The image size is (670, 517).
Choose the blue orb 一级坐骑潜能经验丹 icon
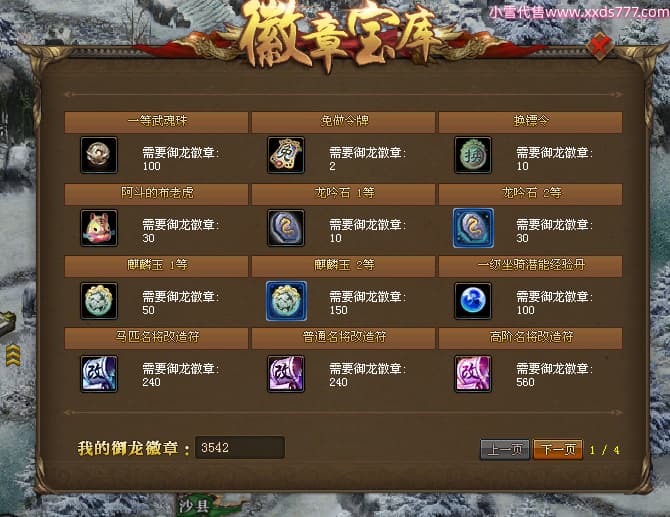(x=473, y=301)
